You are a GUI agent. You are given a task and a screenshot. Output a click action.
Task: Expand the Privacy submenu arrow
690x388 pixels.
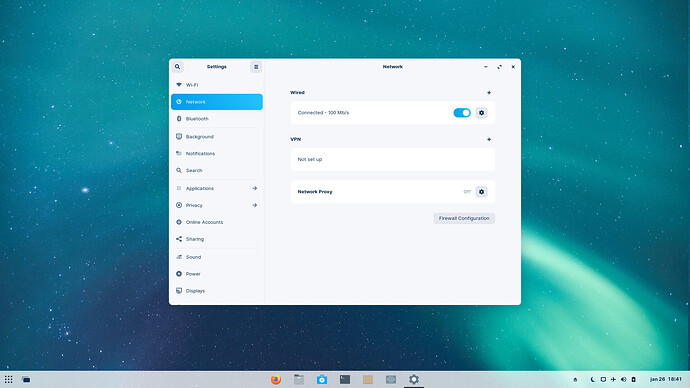255,205
